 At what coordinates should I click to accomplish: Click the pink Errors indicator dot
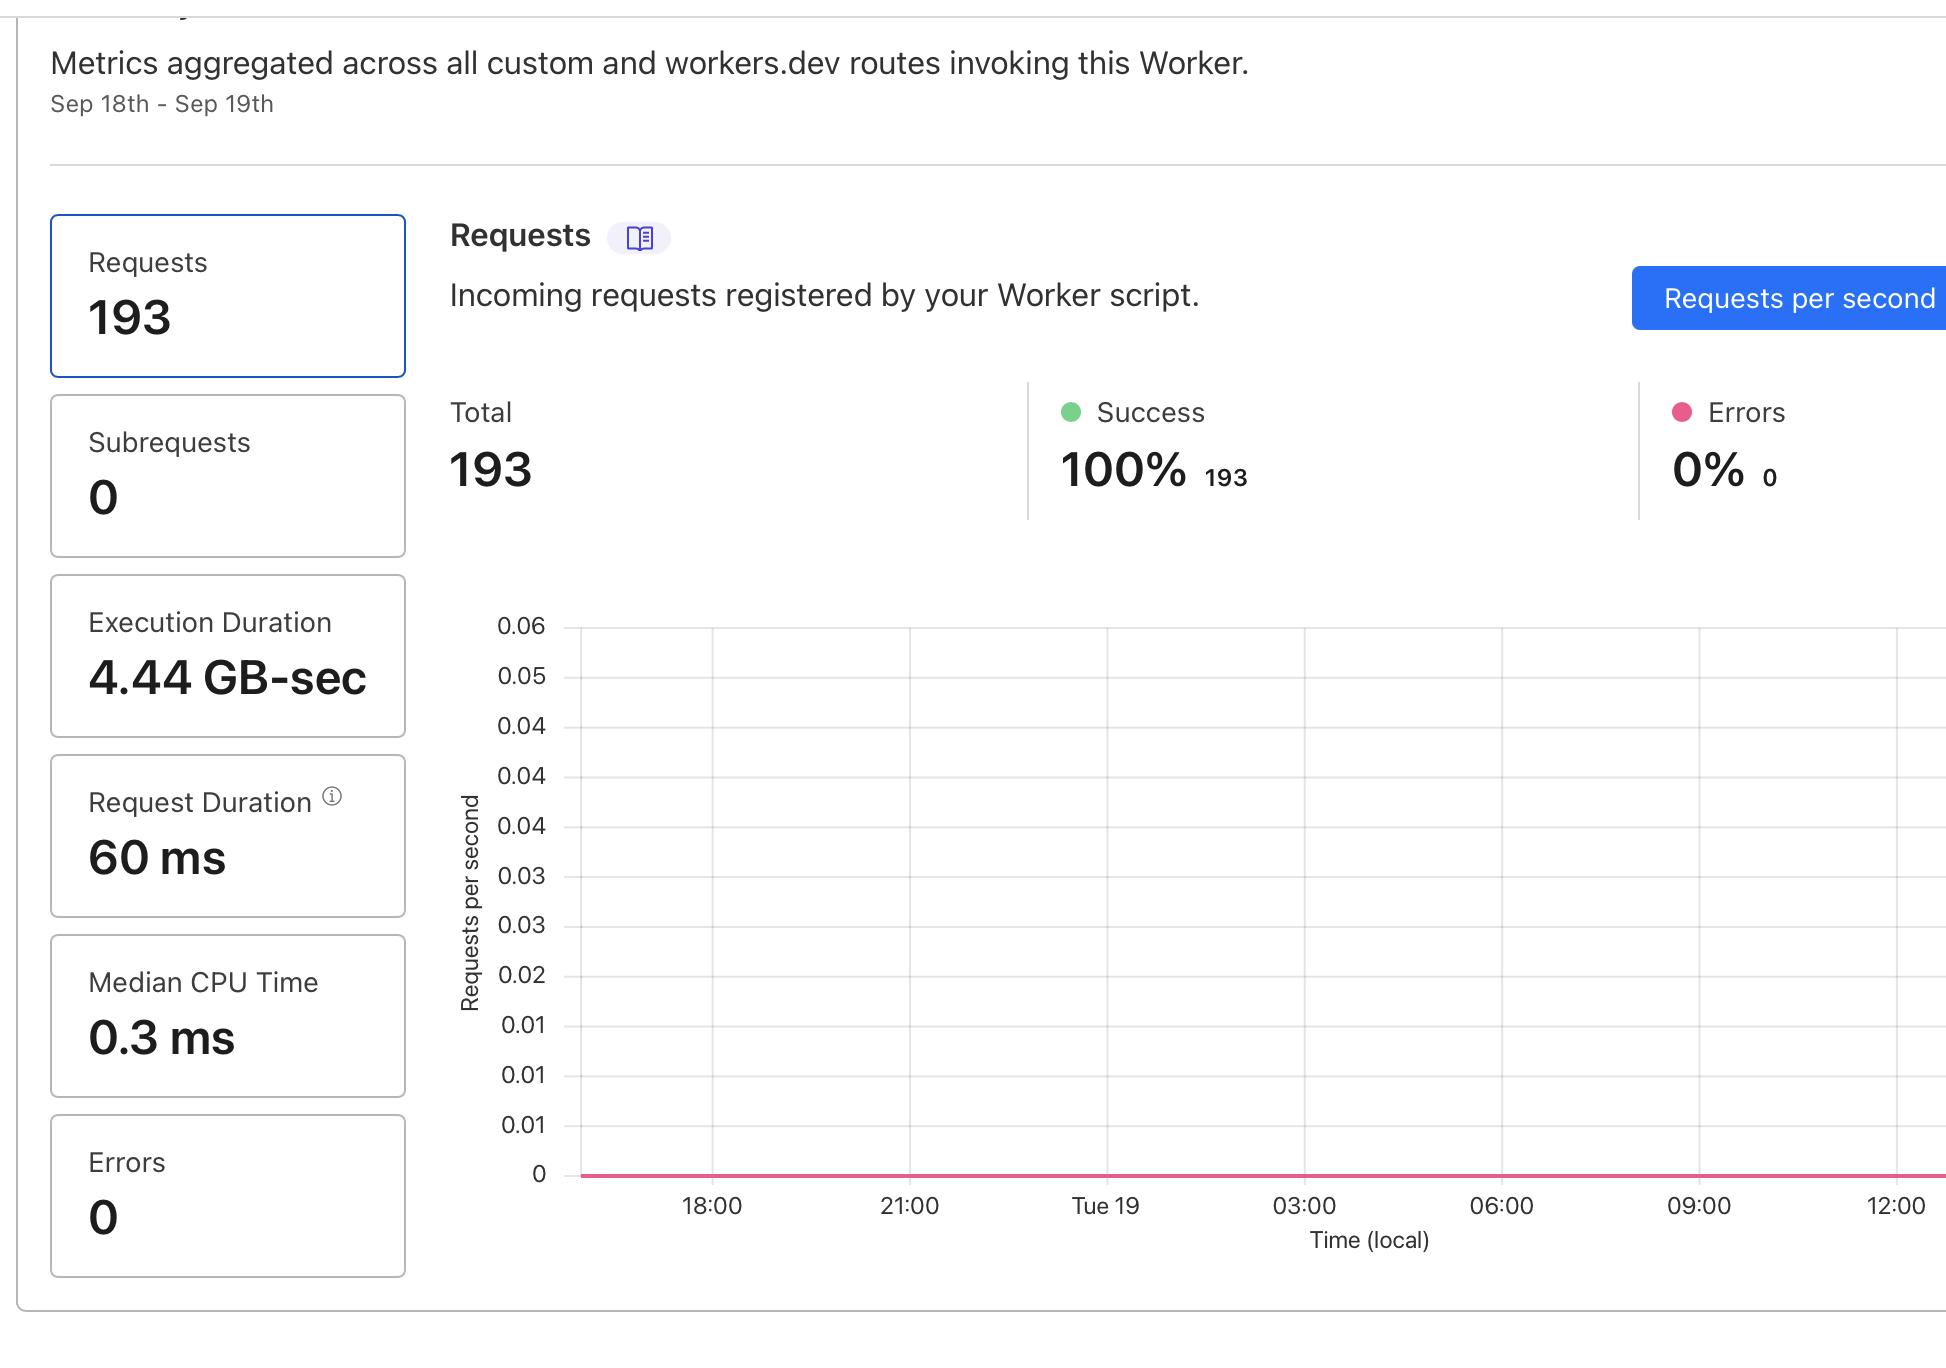(1683, 412)
